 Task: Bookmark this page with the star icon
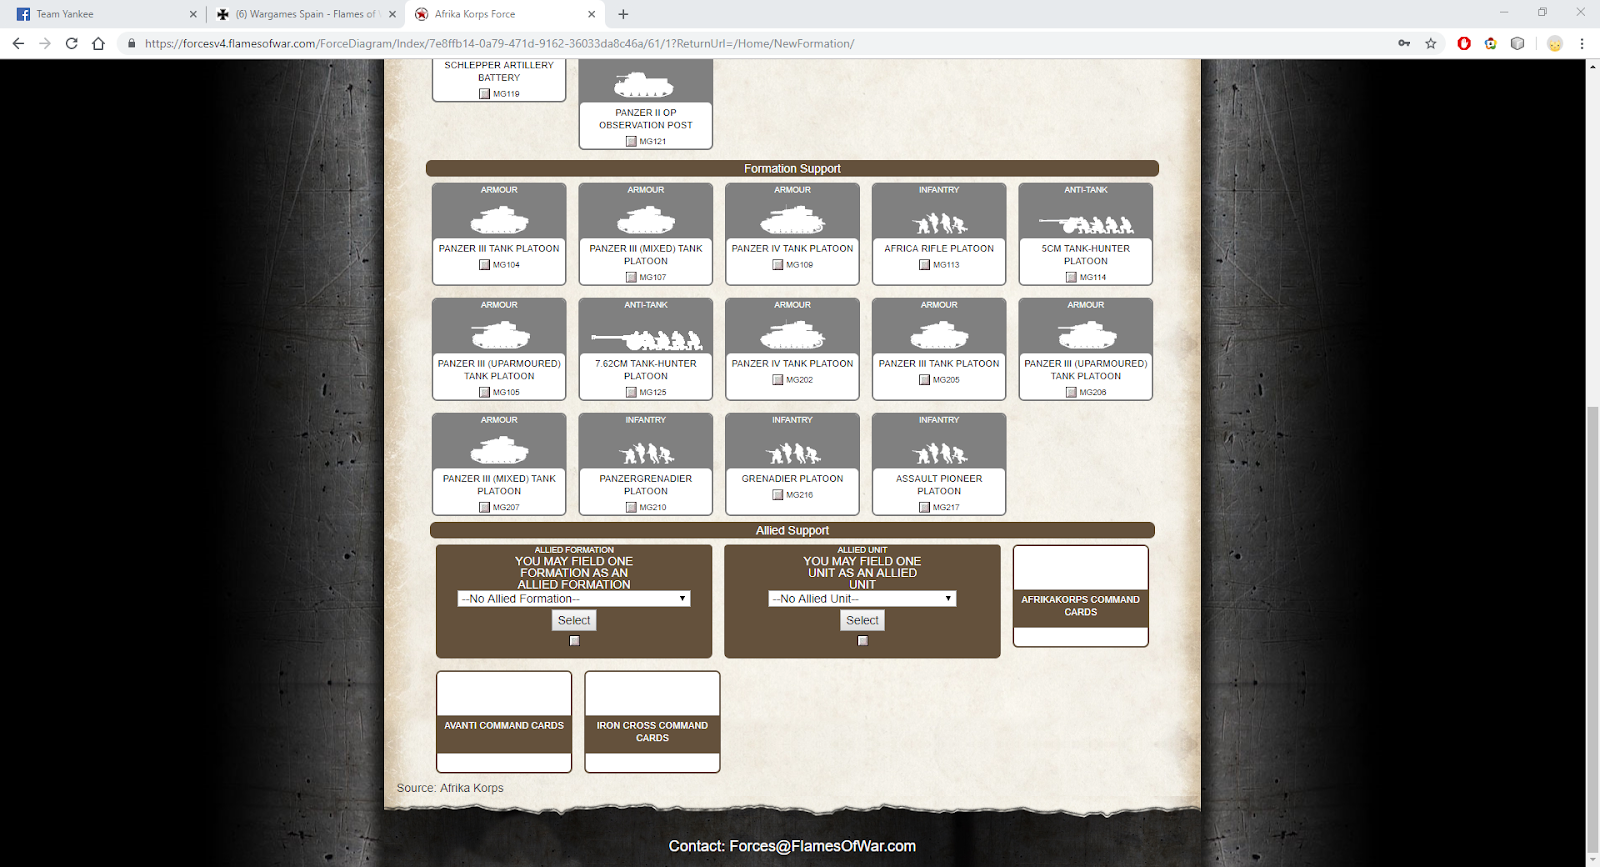(1431, 43)
